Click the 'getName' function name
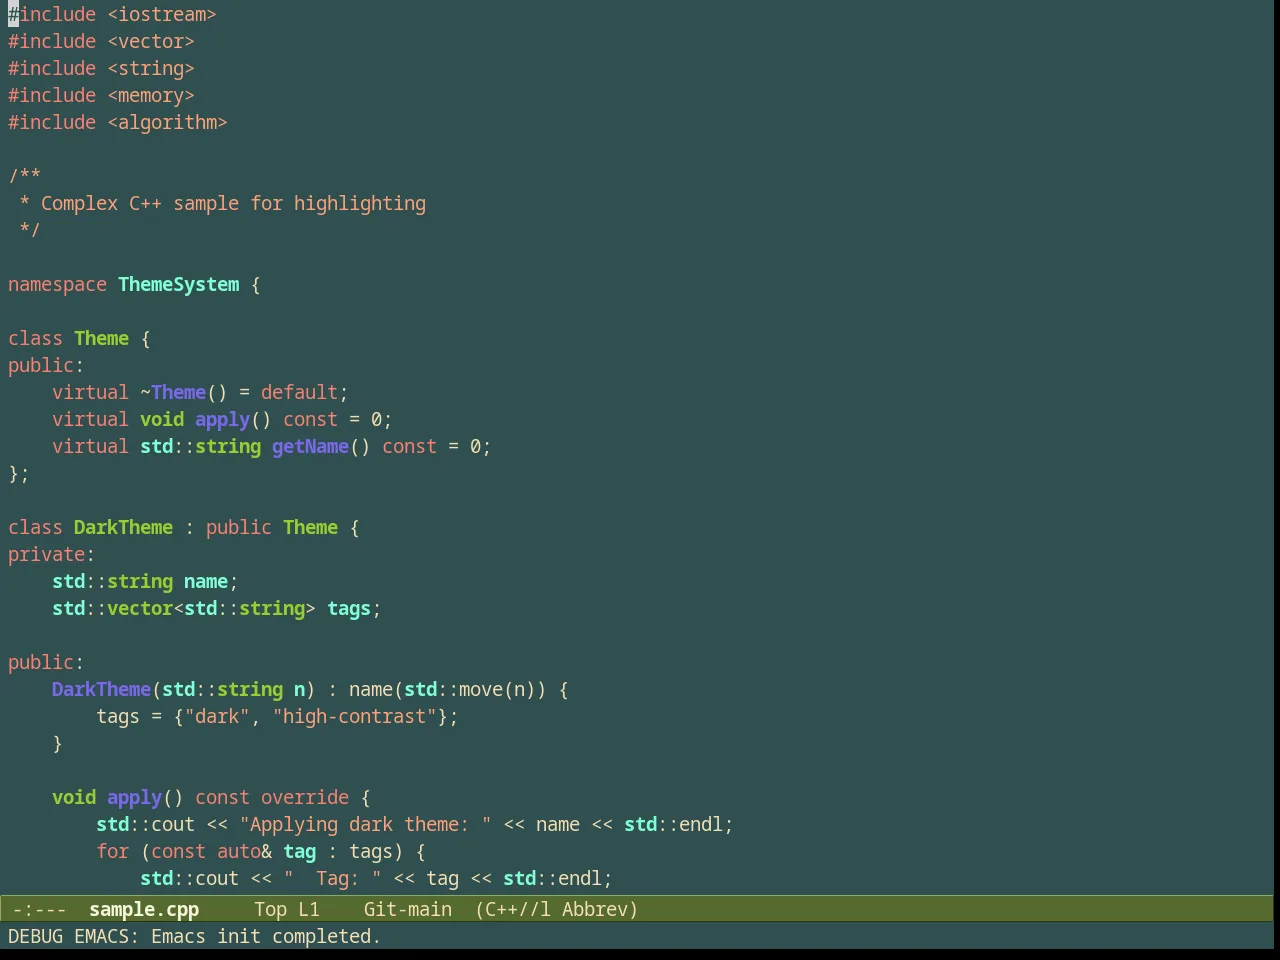Image resolution: width=1280 pixels, height=960 pixels. click(310, 446)
